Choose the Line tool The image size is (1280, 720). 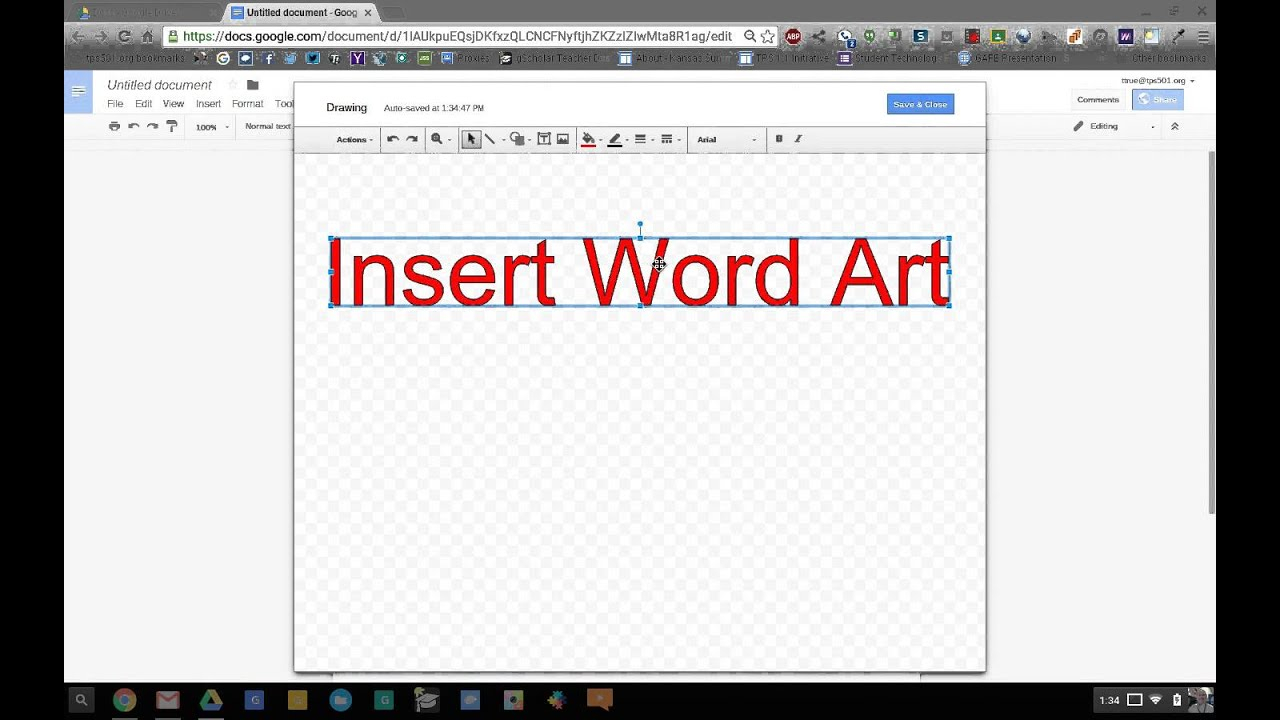tap(490, 139)
